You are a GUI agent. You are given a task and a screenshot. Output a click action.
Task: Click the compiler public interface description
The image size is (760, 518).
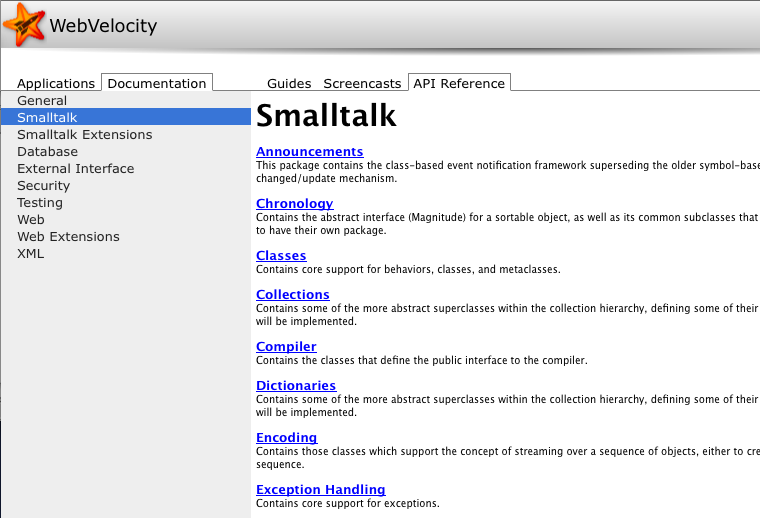pos(422,361)
